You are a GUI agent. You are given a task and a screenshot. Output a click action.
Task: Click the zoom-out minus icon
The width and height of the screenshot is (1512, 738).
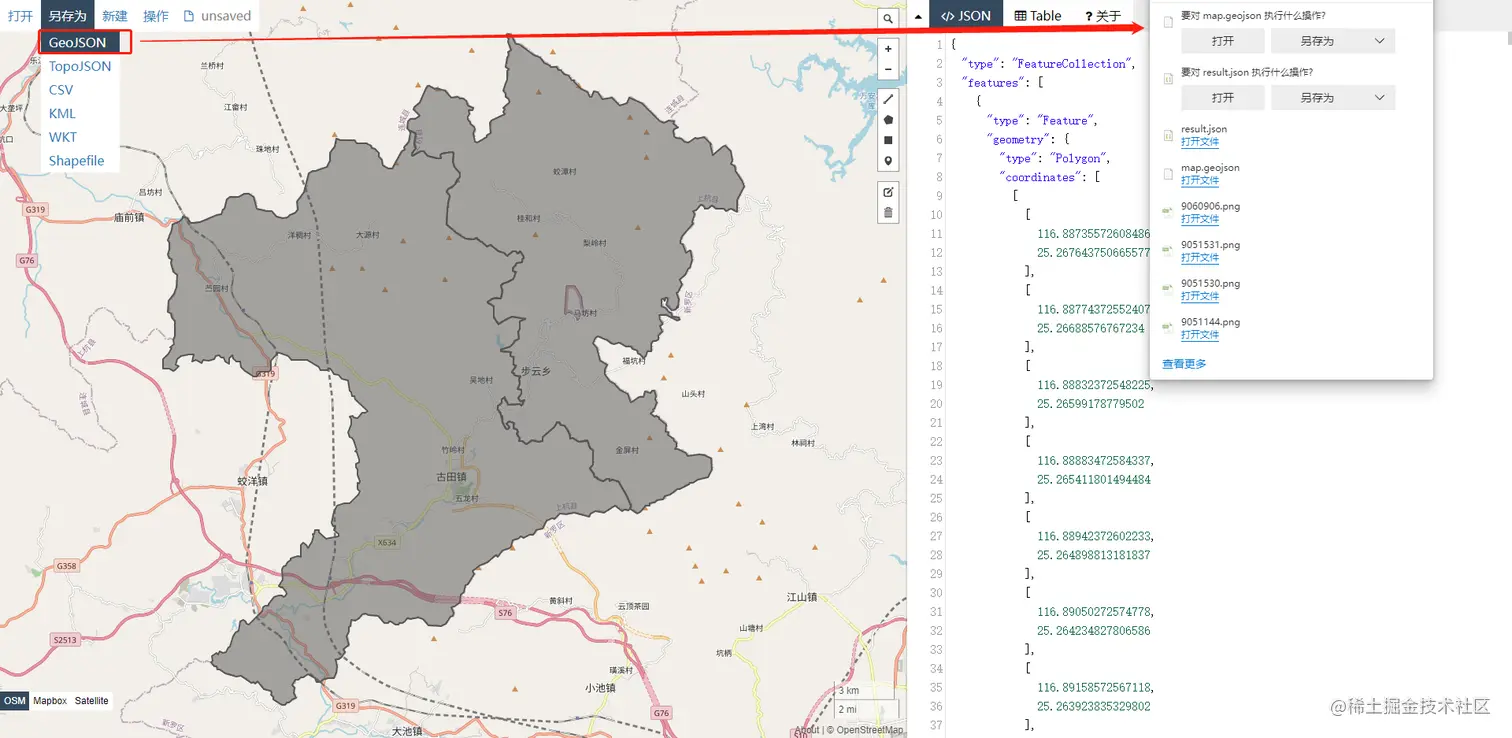[887, 69]
